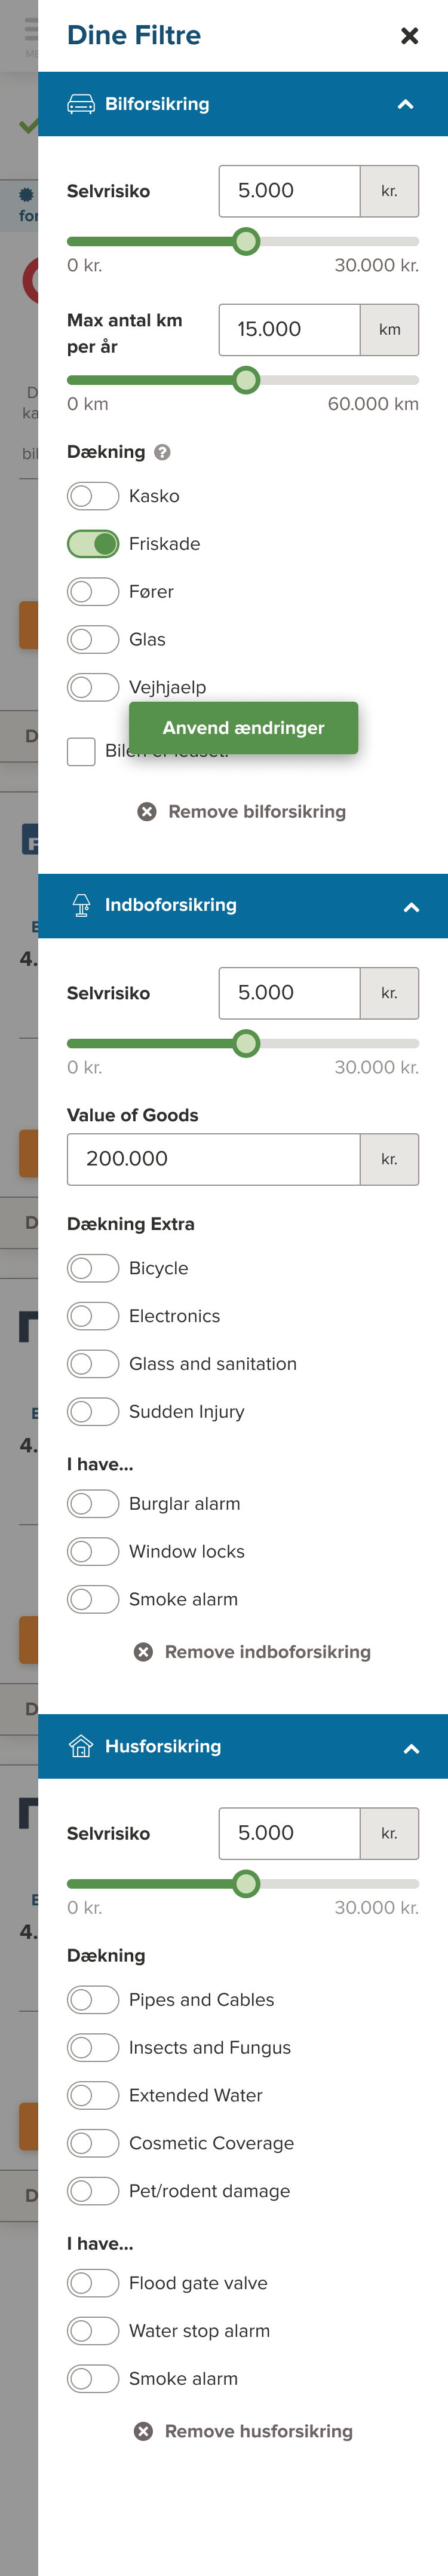Image resolution: width=448 pixels, height=2576 pixels.
Task: Click the Value of Goods input field
Action: pyautogui.click(x=213, y=1159)
